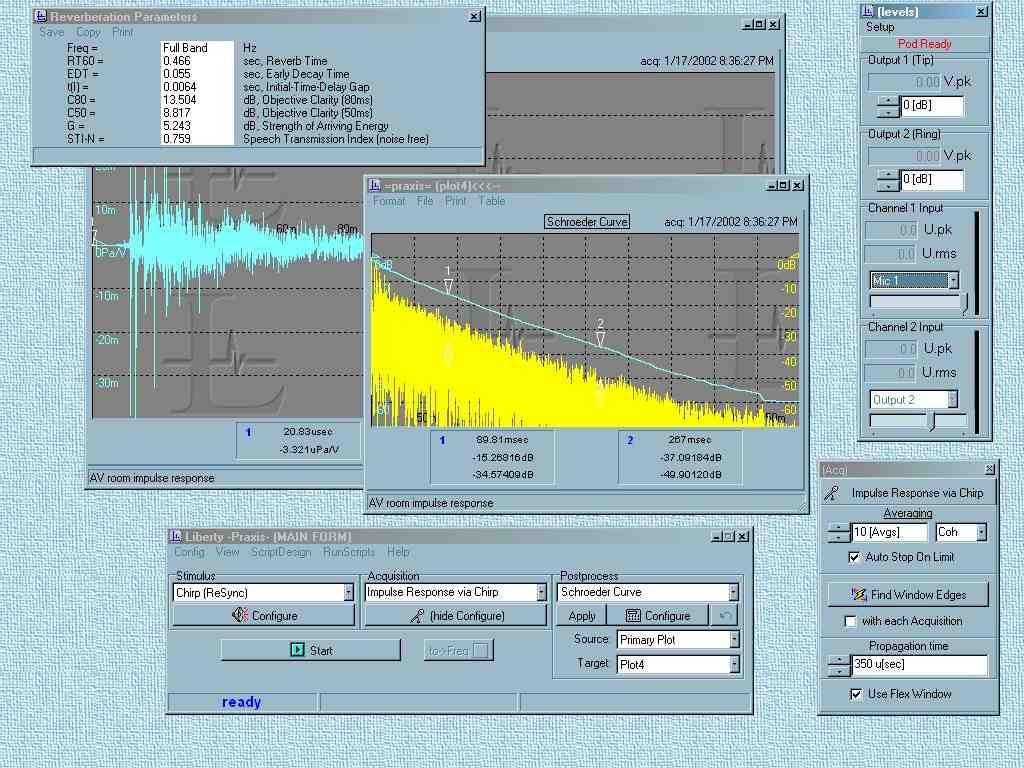The height and width of the screenshot is (768, 1024).
Task: Open Stimulus Configure with speaker icon
Action: tap(264, 616)
